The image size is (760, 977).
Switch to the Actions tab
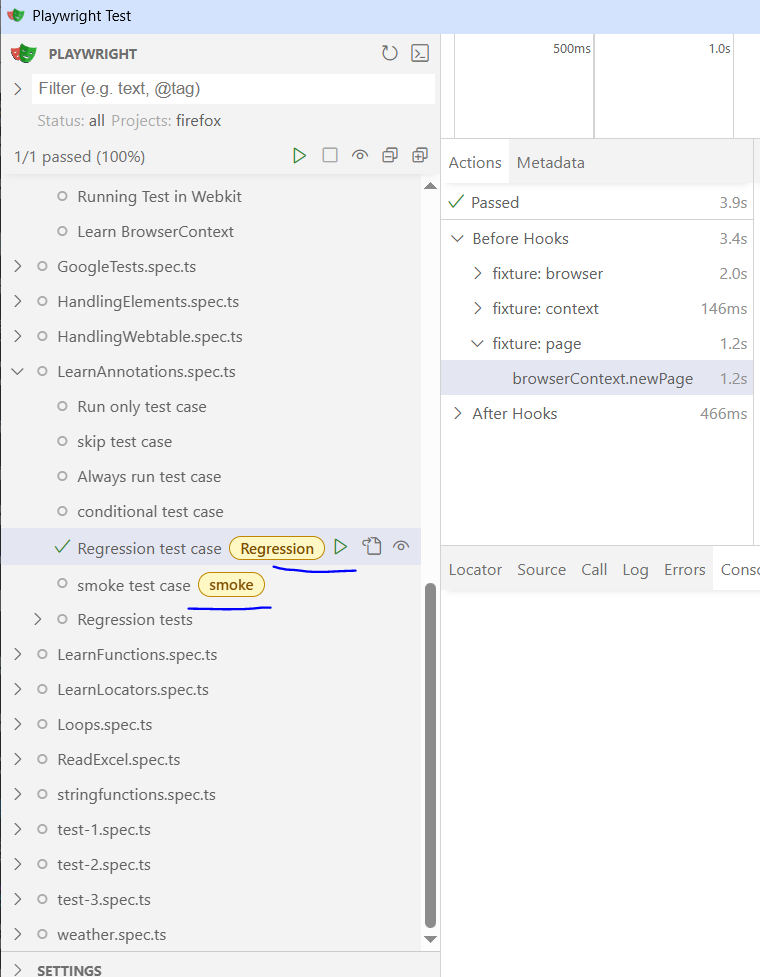[x=475, y=162]
